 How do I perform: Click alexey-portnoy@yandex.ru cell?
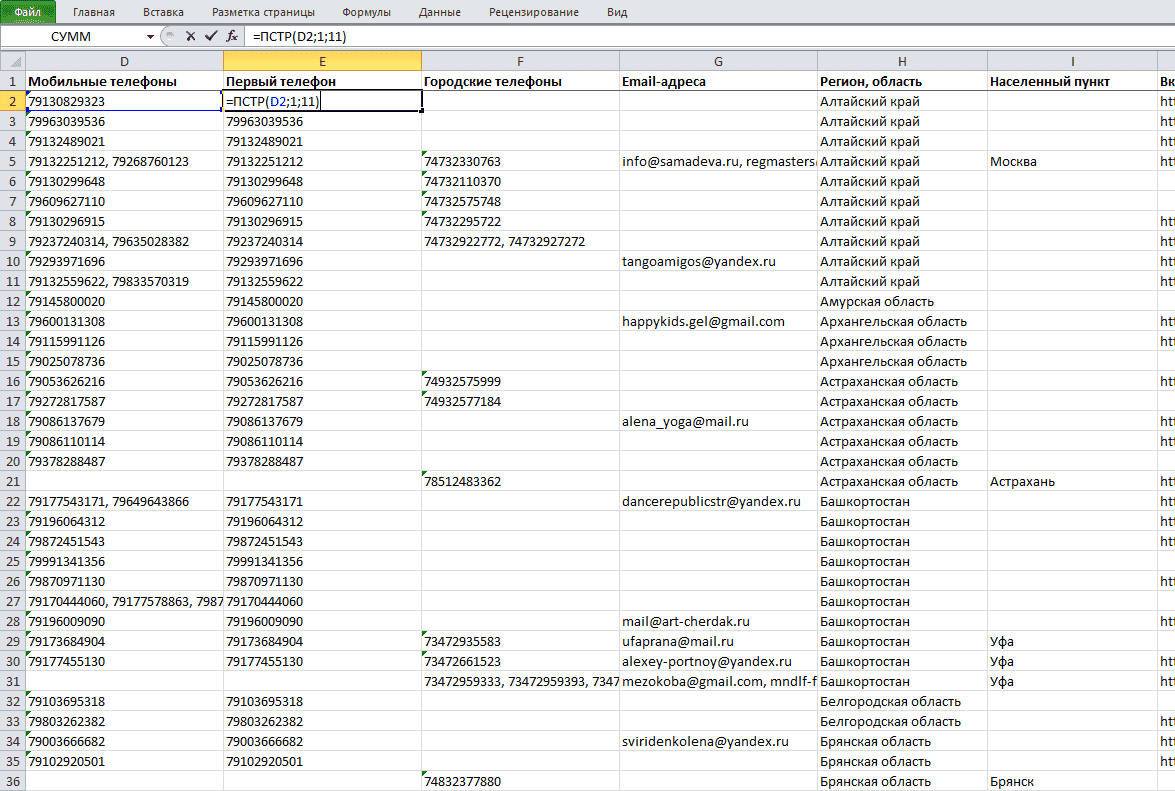point(718,661)
